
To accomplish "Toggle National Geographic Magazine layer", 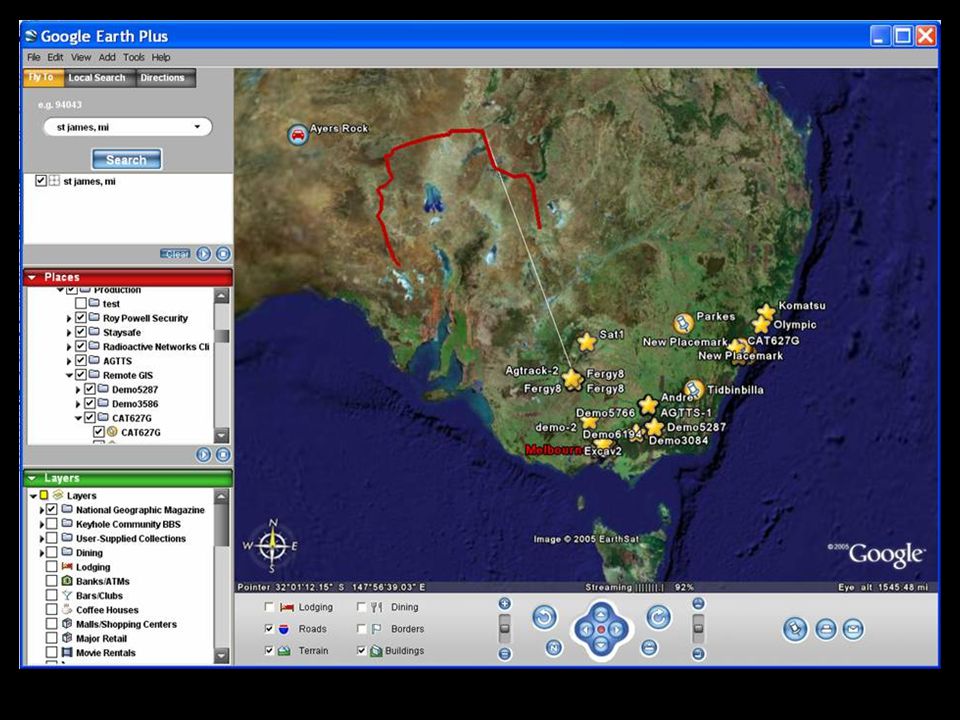I will [x=51, y=509].
